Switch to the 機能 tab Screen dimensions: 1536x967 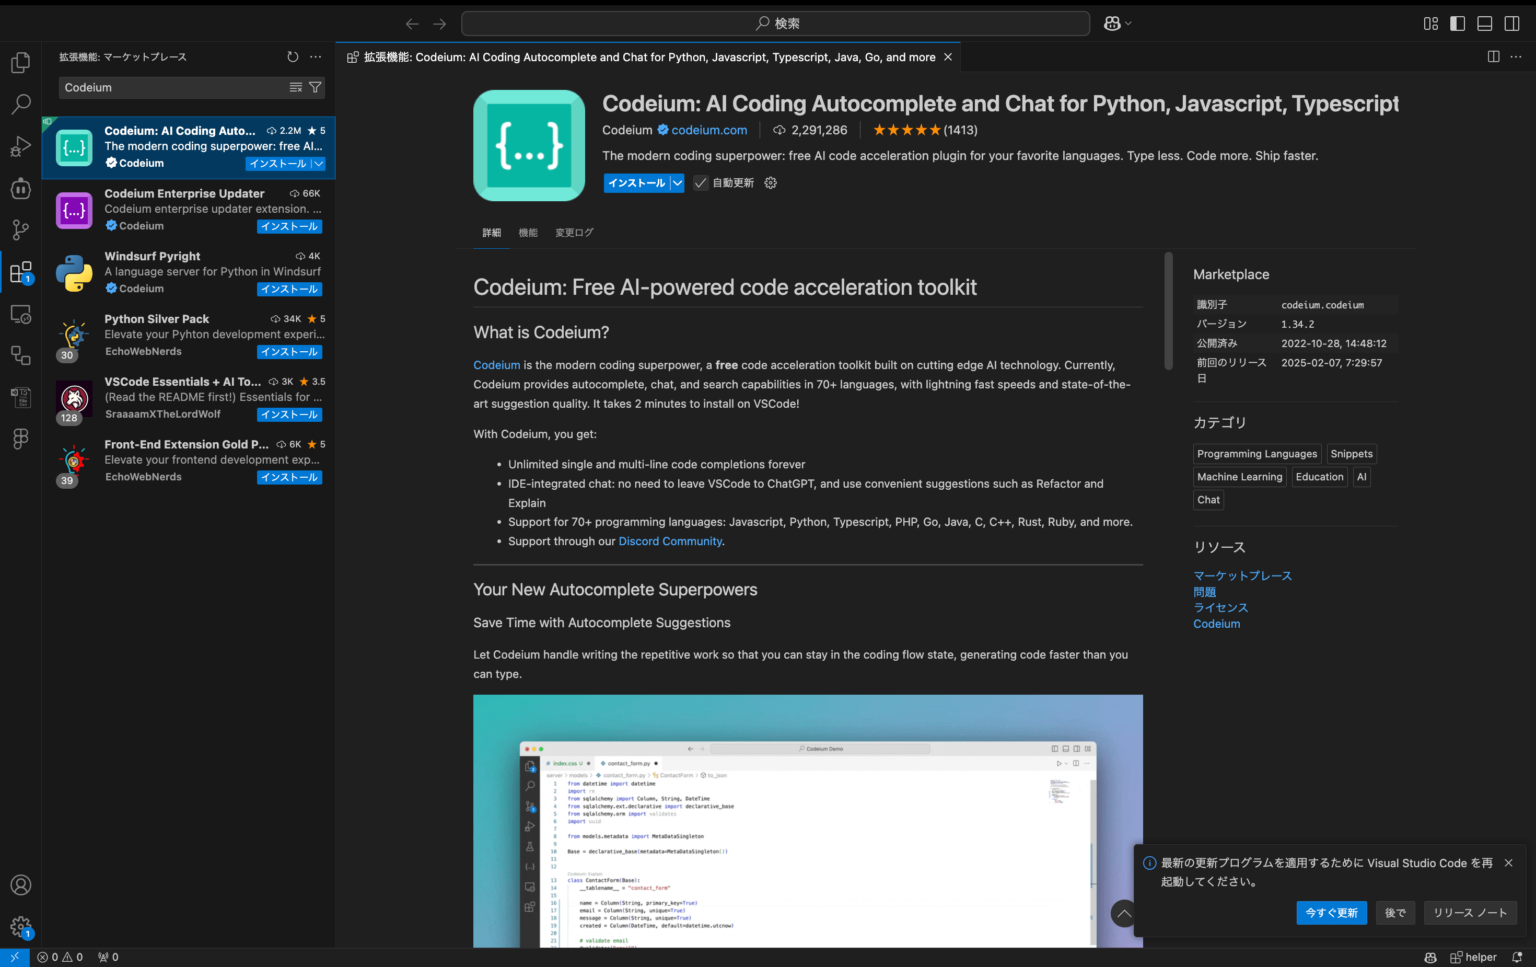(528, 233)
